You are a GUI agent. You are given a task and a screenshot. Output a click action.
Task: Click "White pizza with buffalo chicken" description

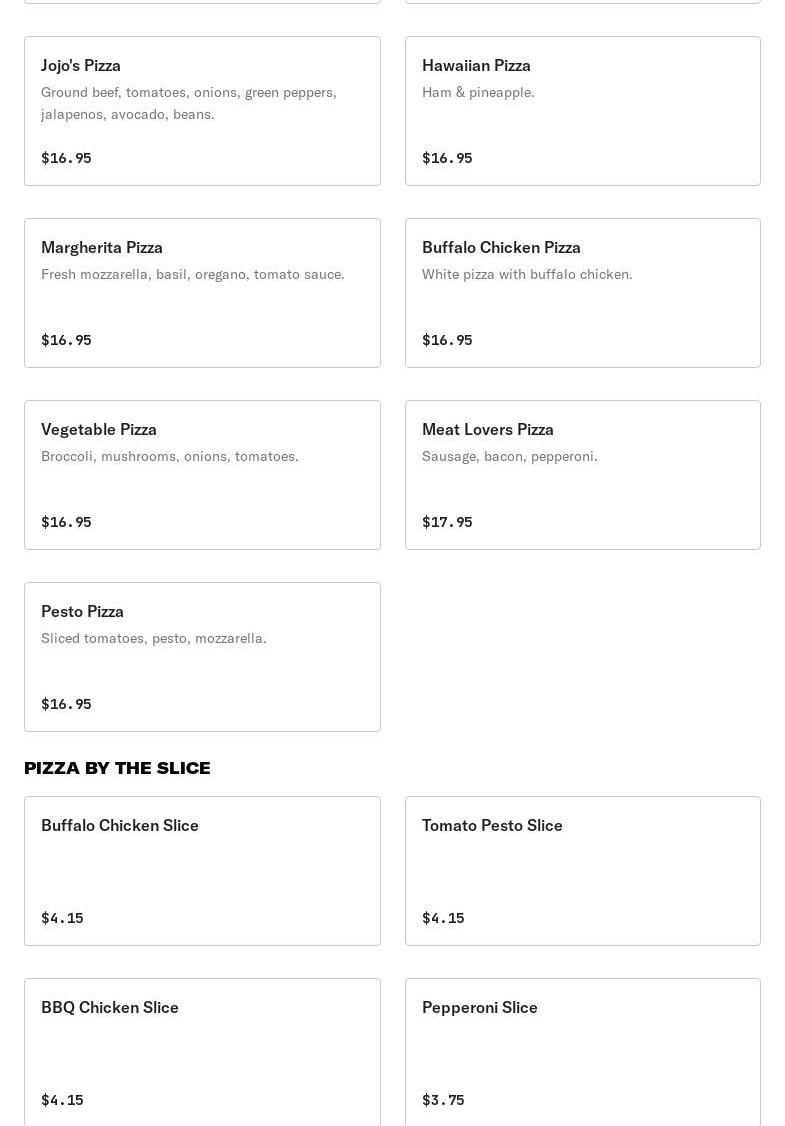527,274
